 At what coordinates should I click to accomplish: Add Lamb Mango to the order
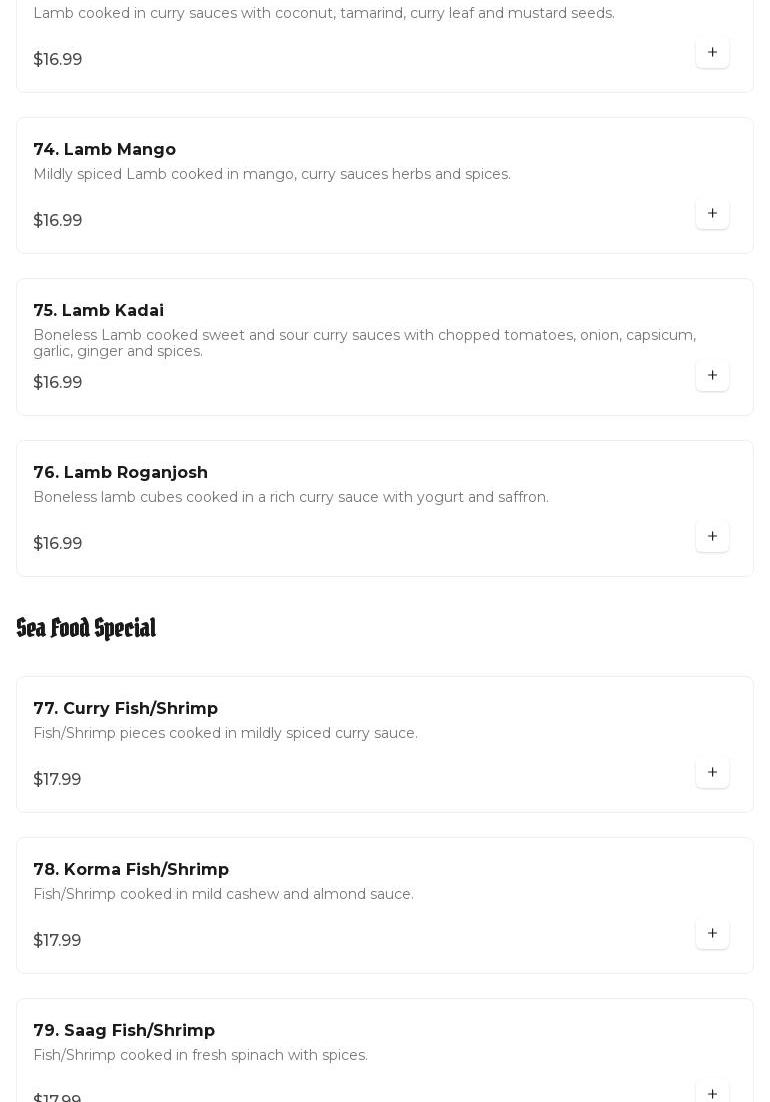pyautogui.click(x=712, y=213)
